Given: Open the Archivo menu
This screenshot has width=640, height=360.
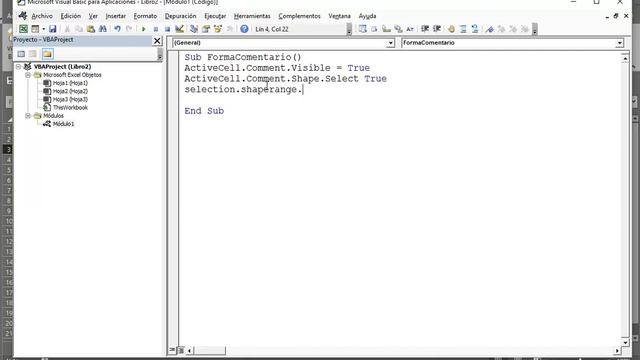Looking at the screenshot, I should point(42,16).
